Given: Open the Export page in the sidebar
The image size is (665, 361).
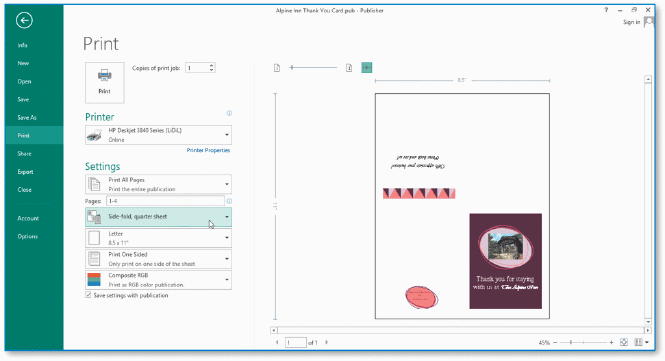Looking at the screenshot, I should [25, 172].
